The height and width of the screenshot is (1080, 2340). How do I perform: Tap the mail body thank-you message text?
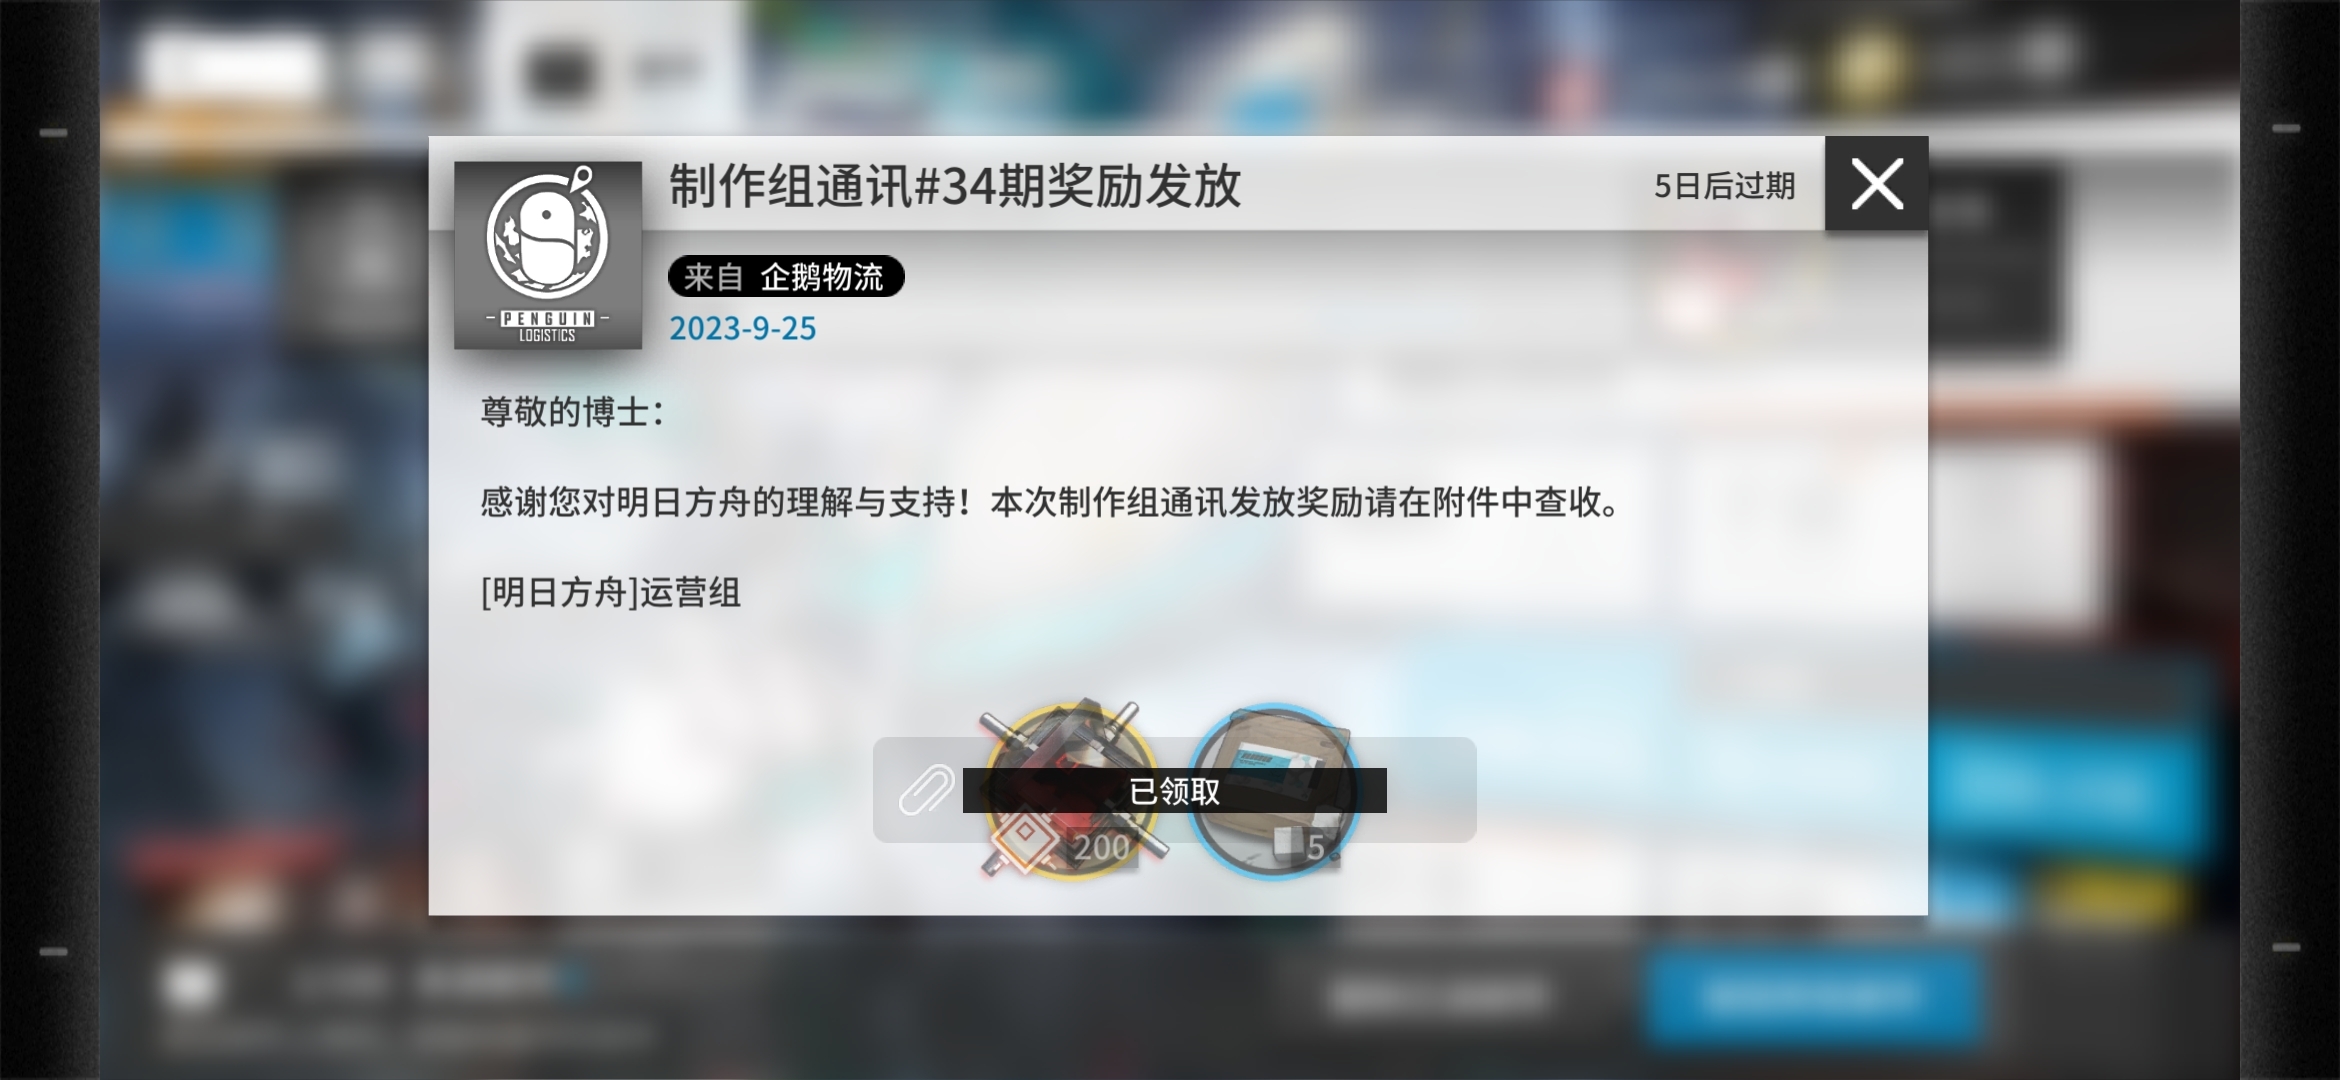[x=1050, y=502]
